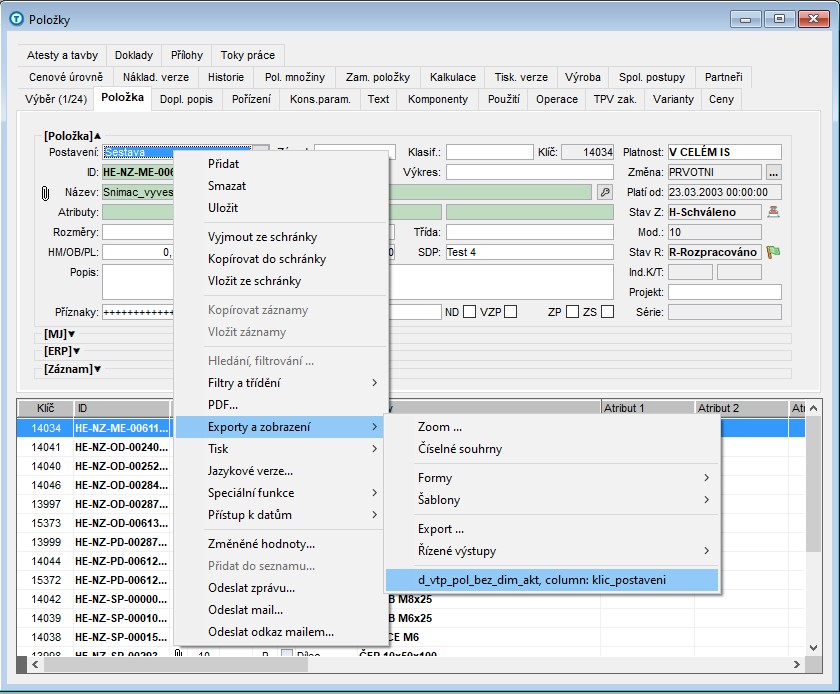Switch to the Atesty a tavby tab
Viewport: 840px width, 694px height.
pos(62,55)
